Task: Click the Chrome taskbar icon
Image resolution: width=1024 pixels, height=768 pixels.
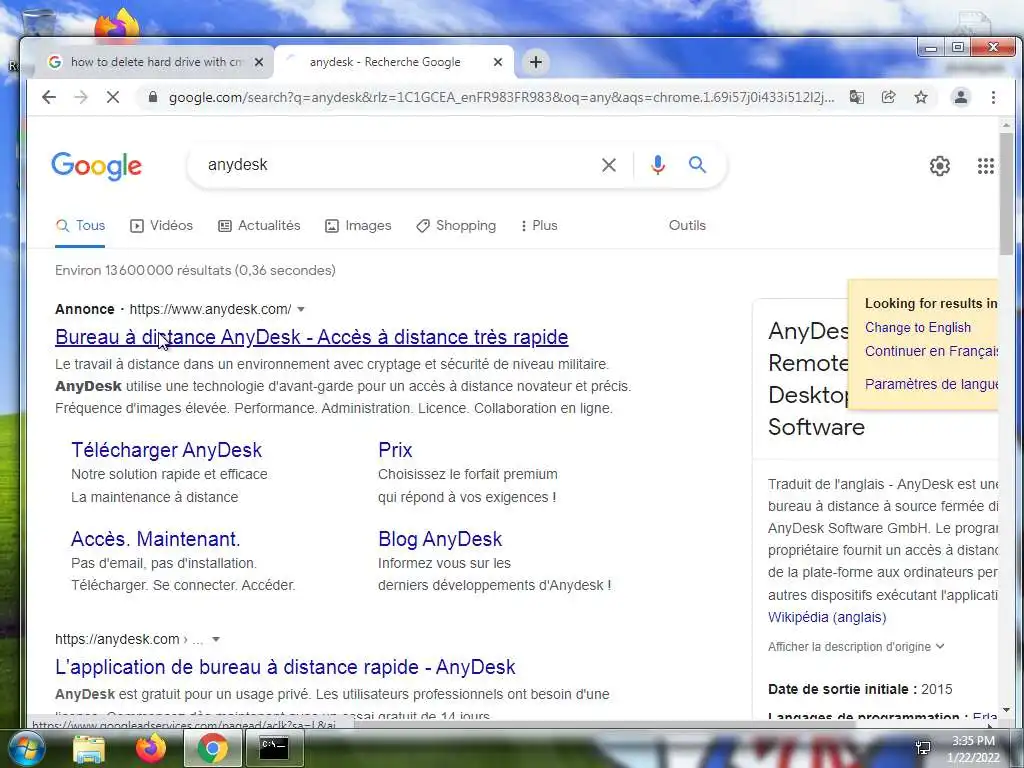Action: click(212, 748)
